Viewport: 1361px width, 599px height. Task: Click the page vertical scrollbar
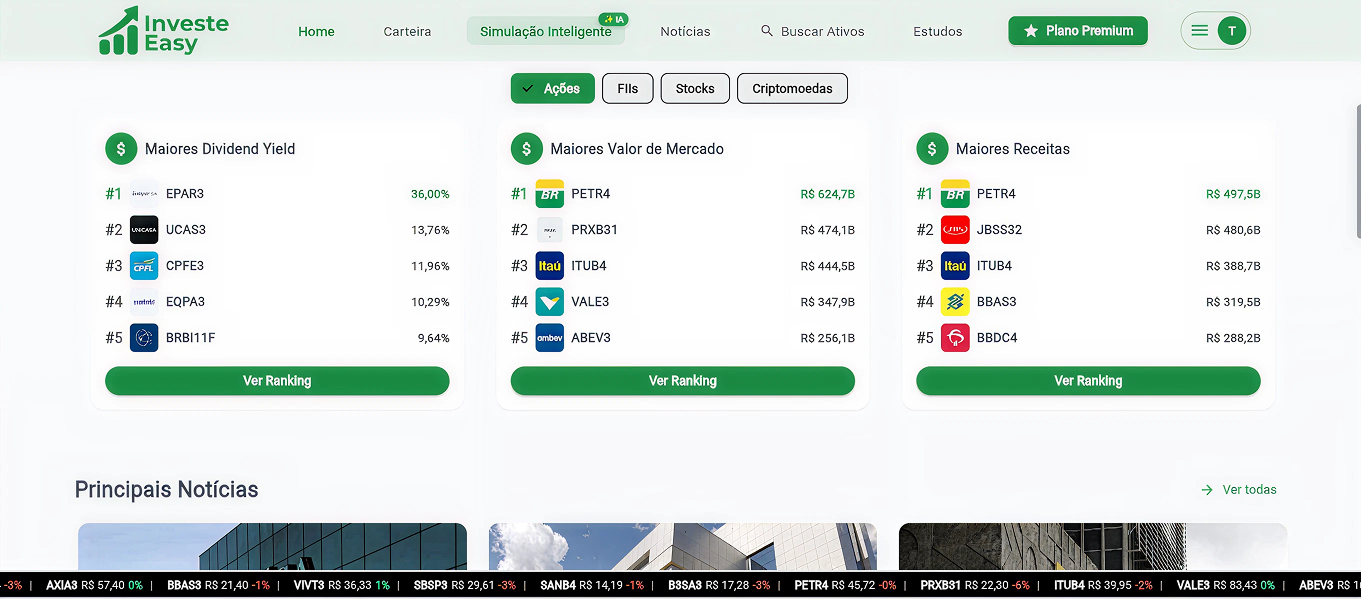[1357, 170]
